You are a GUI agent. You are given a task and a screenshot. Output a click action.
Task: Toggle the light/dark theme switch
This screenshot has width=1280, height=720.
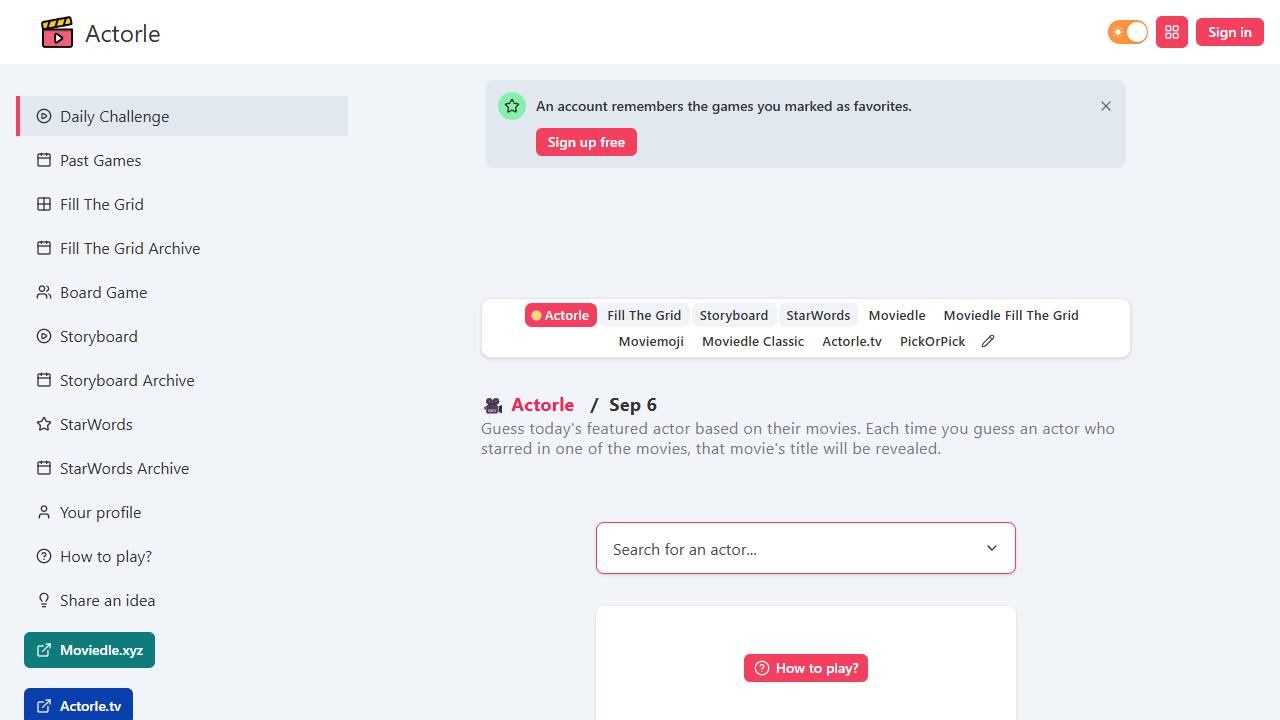coord(1128,32)
